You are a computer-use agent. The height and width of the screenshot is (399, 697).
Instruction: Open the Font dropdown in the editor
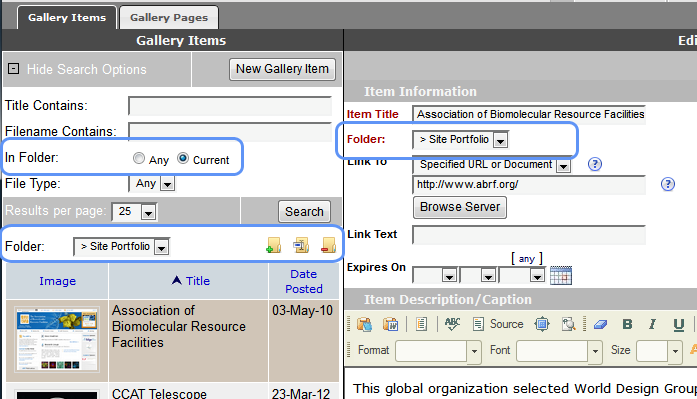pyautogui.click(x=559, y=351)
